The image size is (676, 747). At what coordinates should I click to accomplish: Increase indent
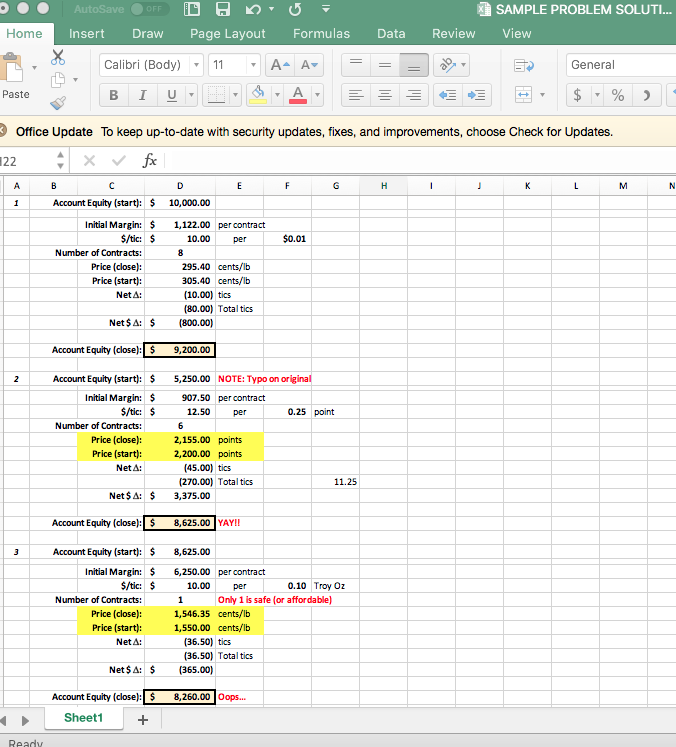pos(477,95)
